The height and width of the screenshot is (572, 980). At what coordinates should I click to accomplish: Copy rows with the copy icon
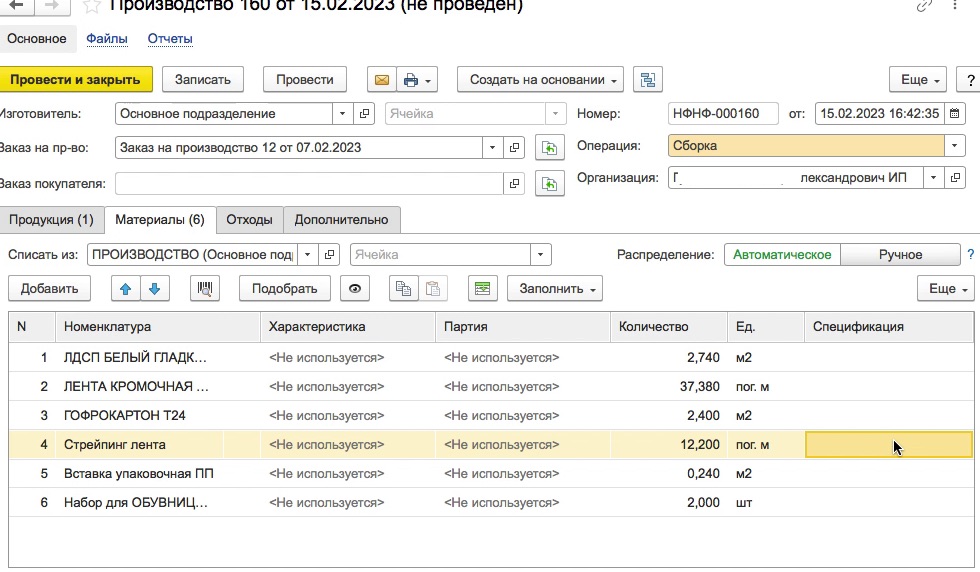click(403, 289)
